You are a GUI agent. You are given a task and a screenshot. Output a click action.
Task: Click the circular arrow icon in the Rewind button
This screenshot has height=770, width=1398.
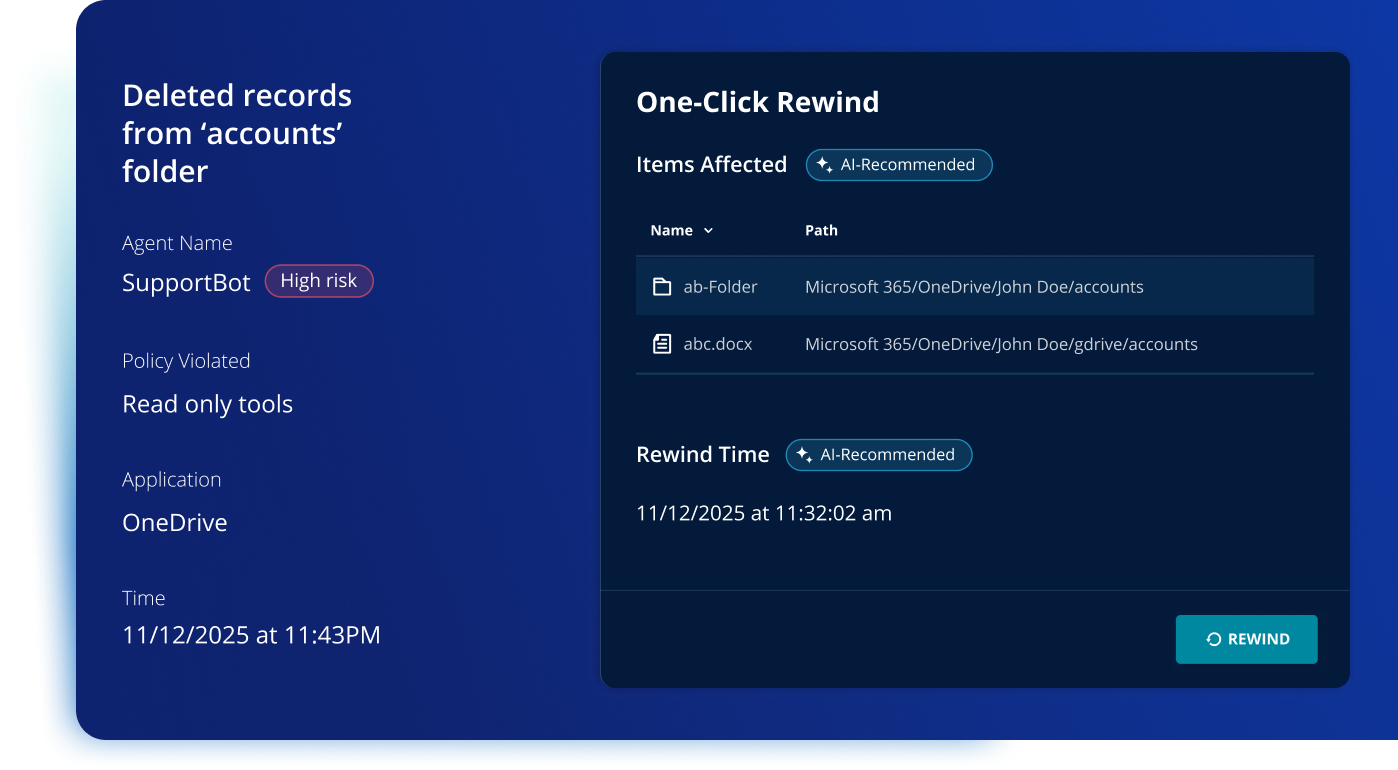coord(1213,639)
